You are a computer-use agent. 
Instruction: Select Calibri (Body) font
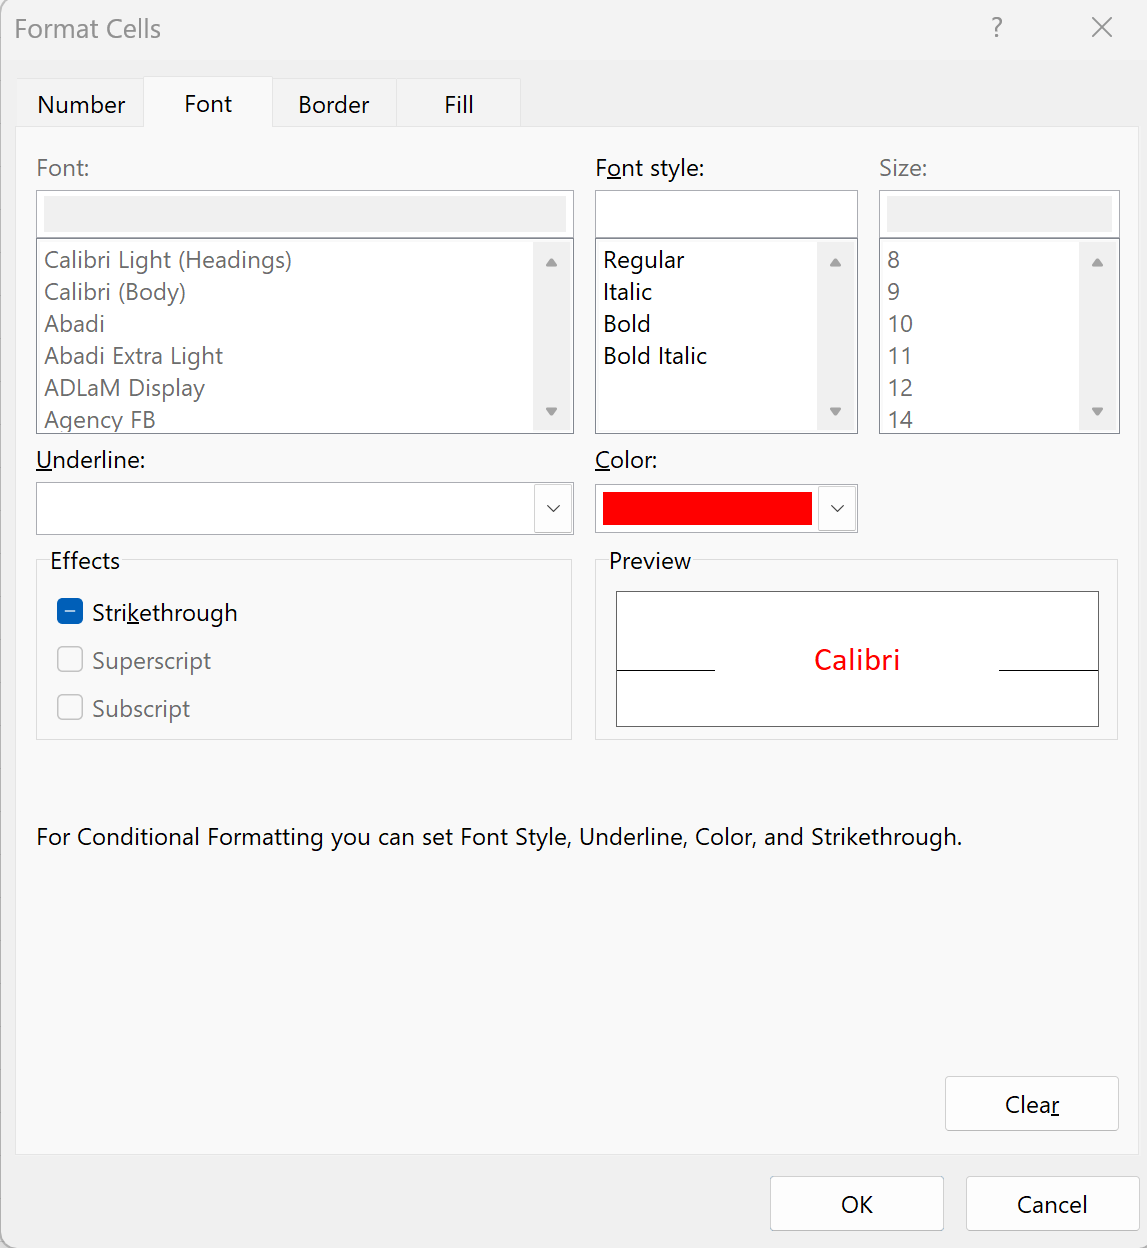(115, 292)
